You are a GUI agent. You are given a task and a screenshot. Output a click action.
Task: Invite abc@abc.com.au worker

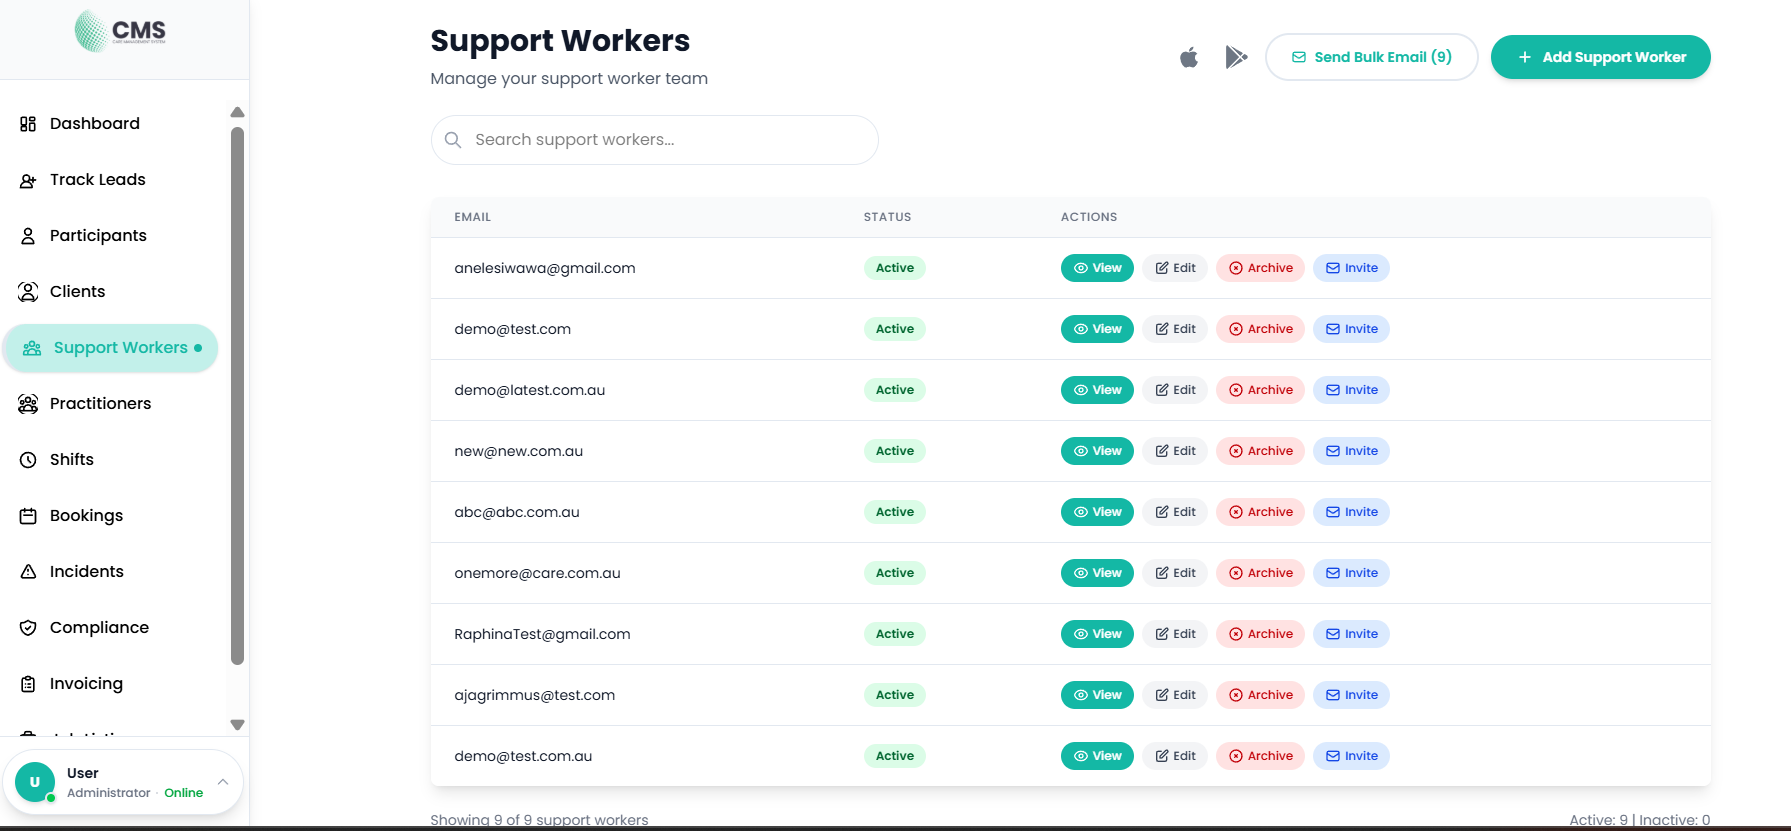1351,512
